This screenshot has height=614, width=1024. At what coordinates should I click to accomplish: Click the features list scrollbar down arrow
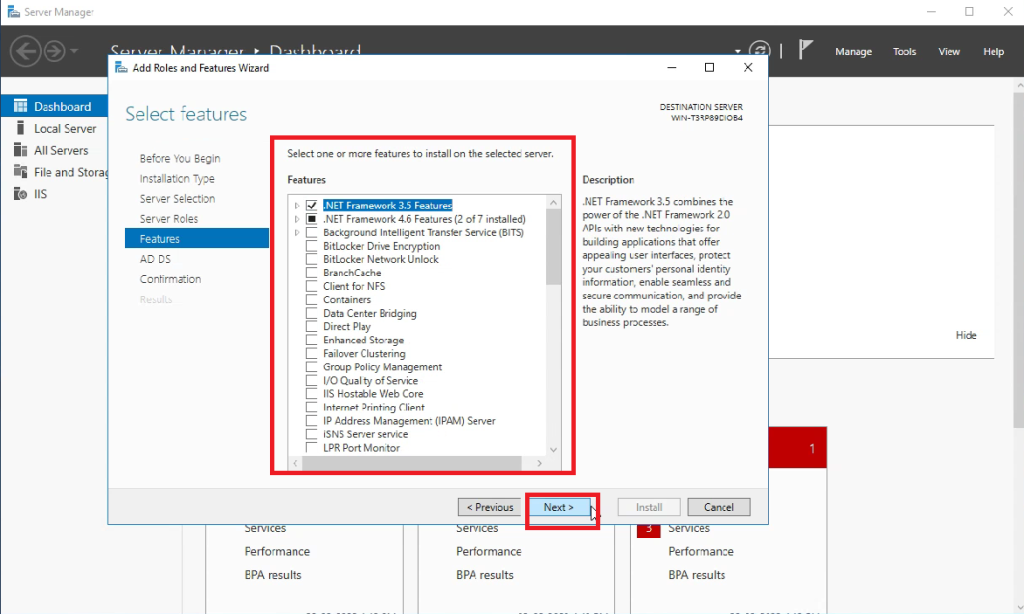pos(553,448)
